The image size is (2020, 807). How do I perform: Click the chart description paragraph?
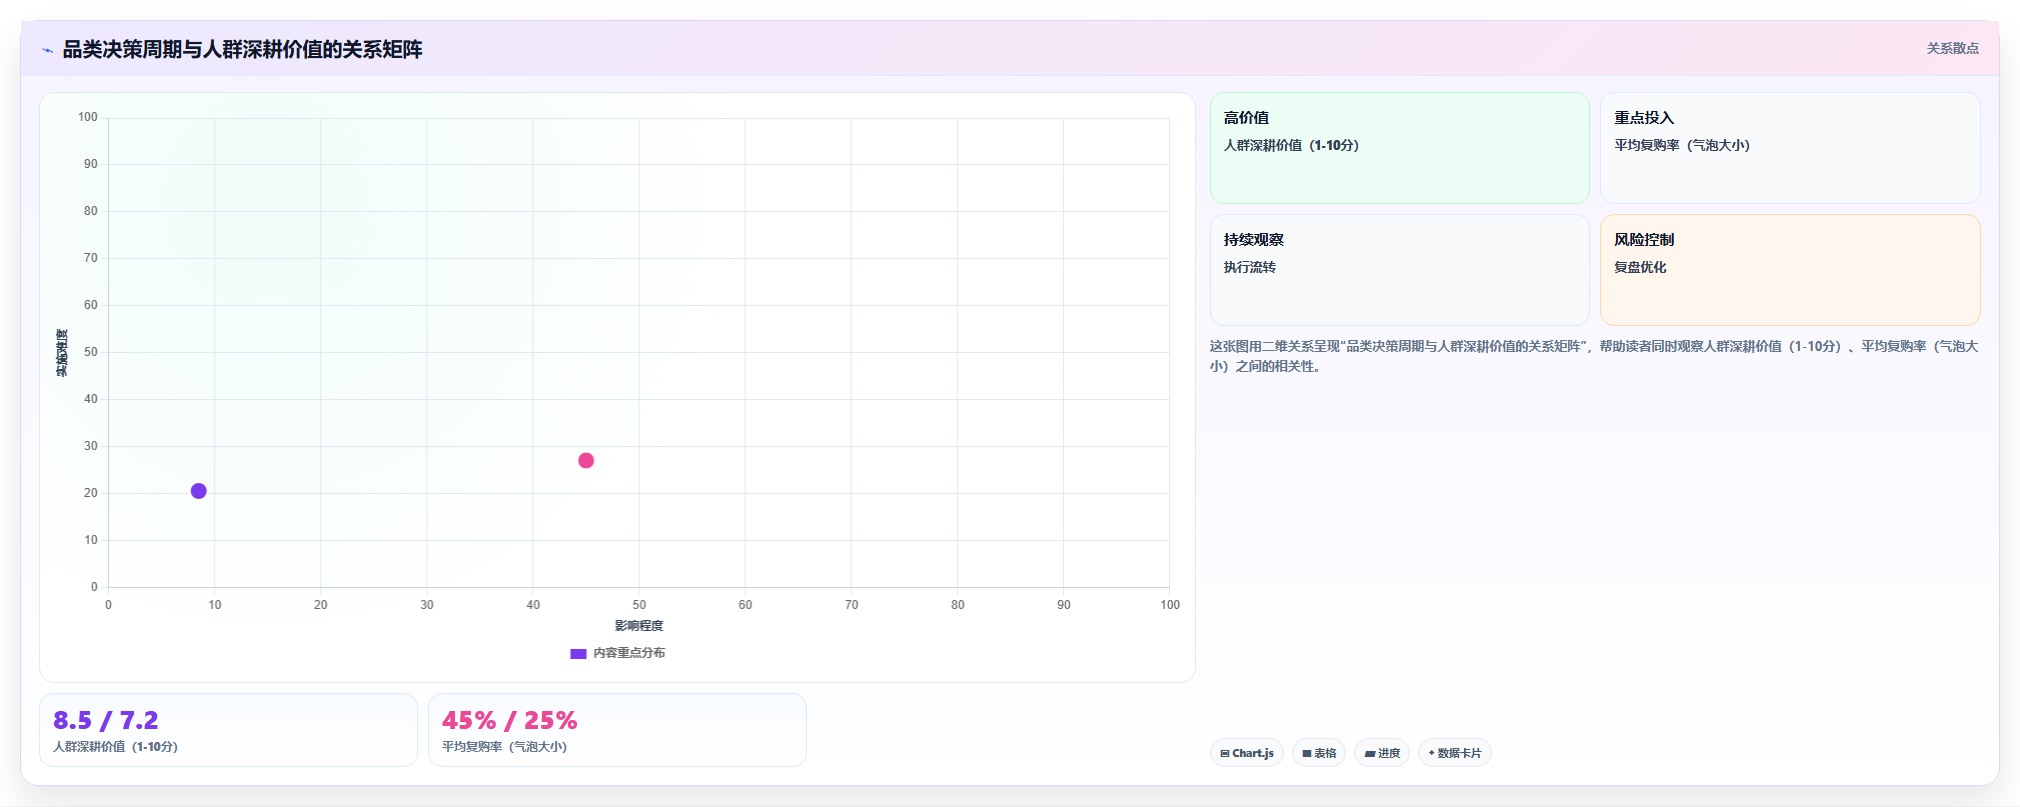(x=1594, y=356)
